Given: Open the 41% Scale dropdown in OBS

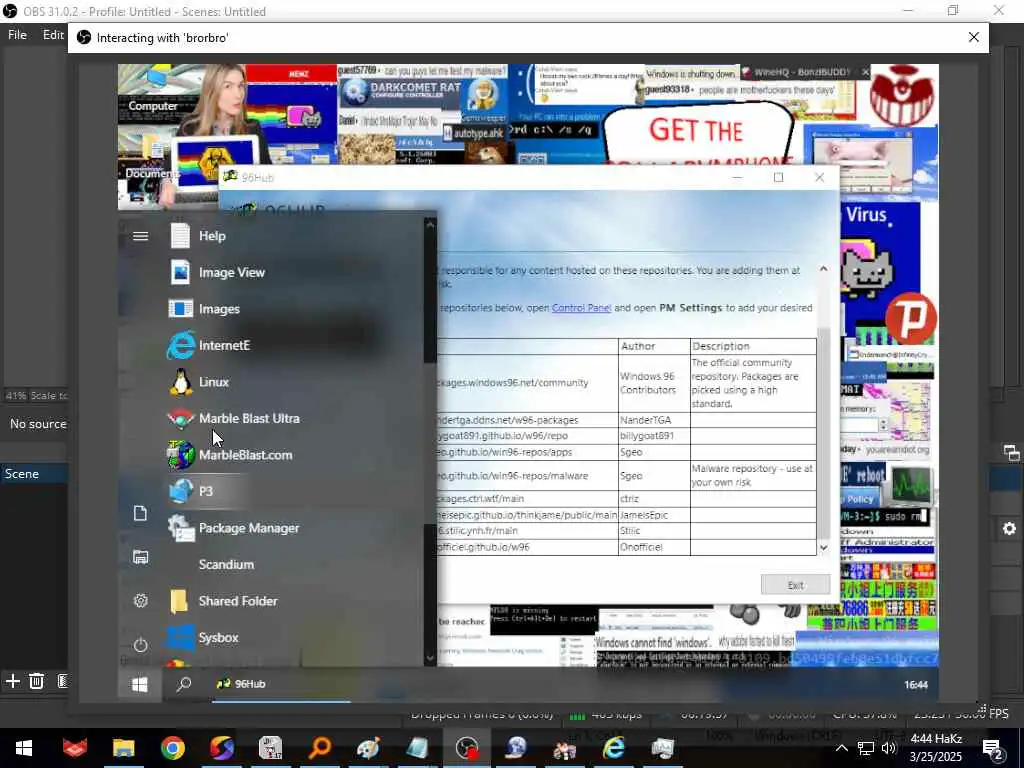Looking at the screenshot, I should 36,396.
